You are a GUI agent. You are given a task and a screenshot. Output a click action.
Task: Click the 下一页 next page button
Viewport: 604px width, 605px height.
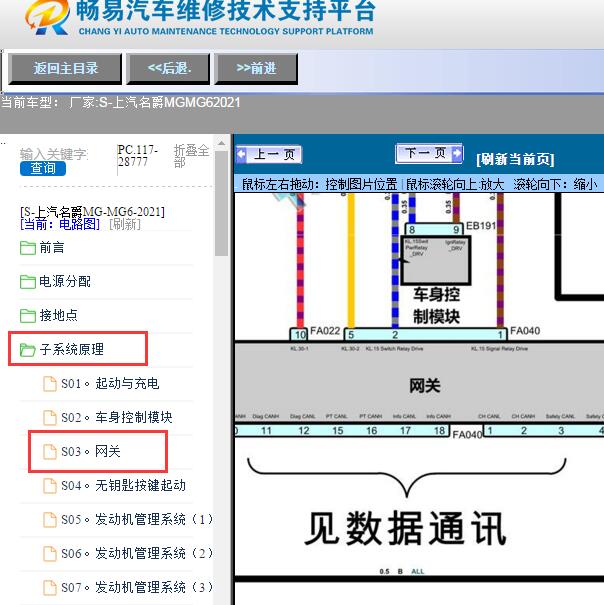point(429,153)
